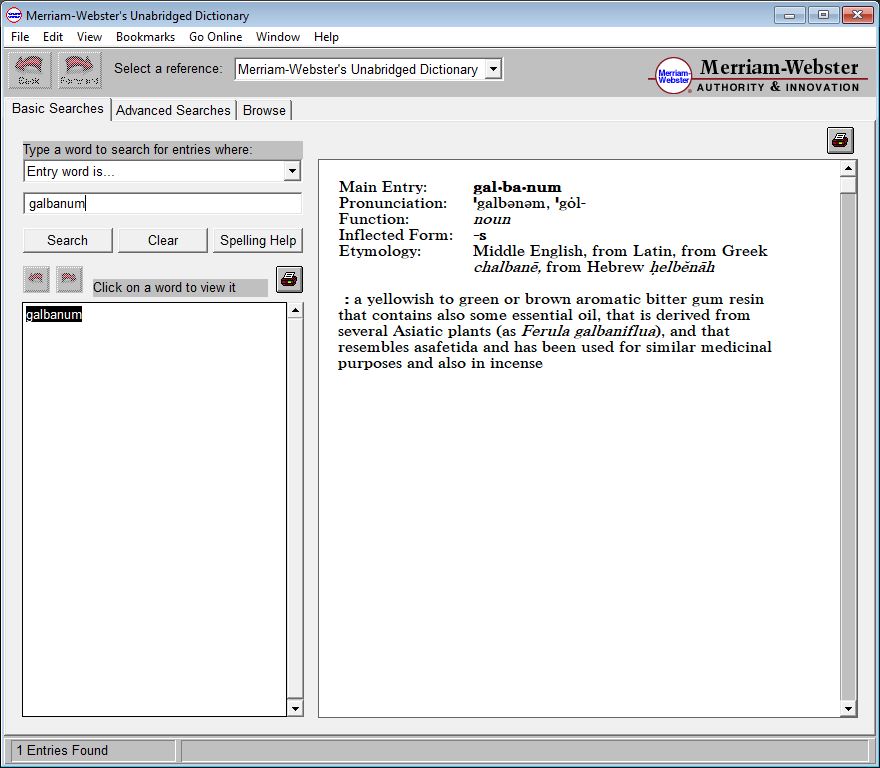880x768 pixels.
Task: Print the results list using printer icon
Action: point(289,279)
